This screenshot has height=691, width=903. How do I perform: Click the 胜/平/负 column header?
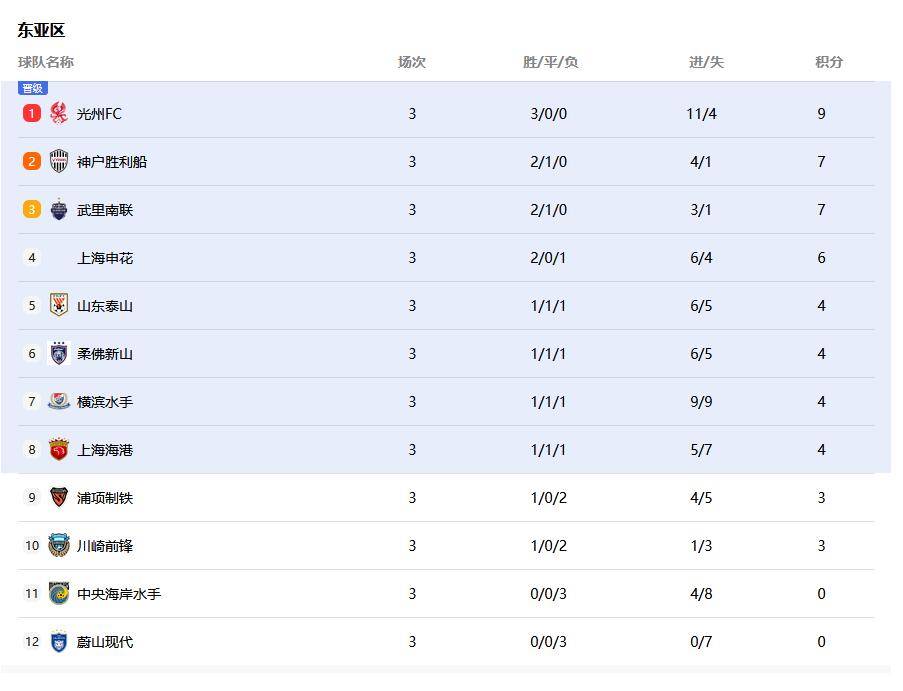(x=550, y=62)
